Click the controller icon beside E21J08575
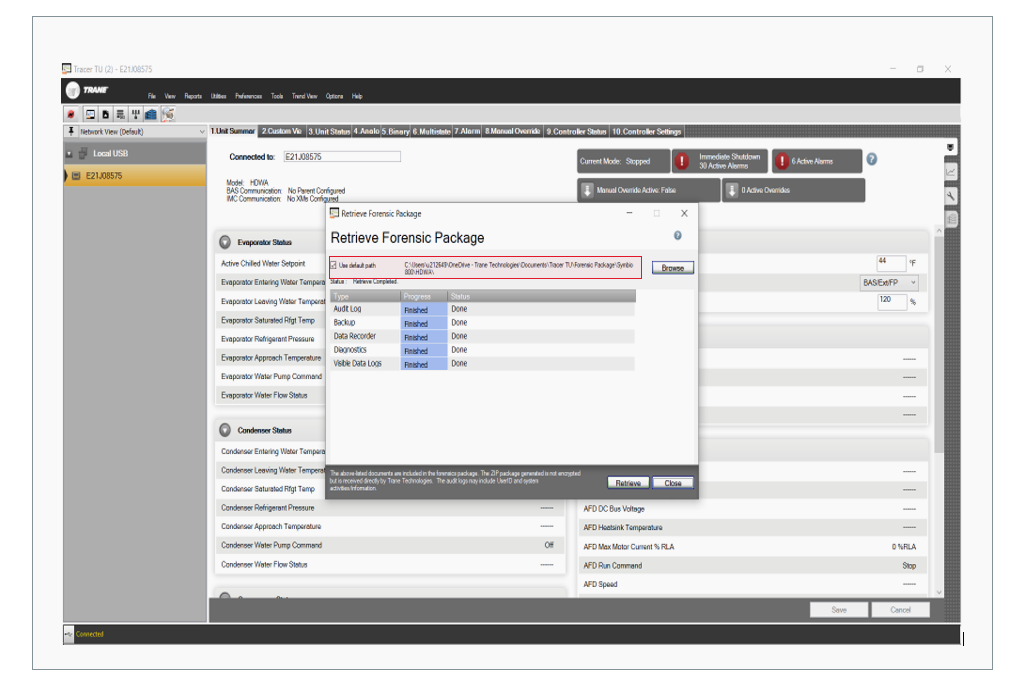The width and height of the screenshot is (1011, 698). coord(76,176)
